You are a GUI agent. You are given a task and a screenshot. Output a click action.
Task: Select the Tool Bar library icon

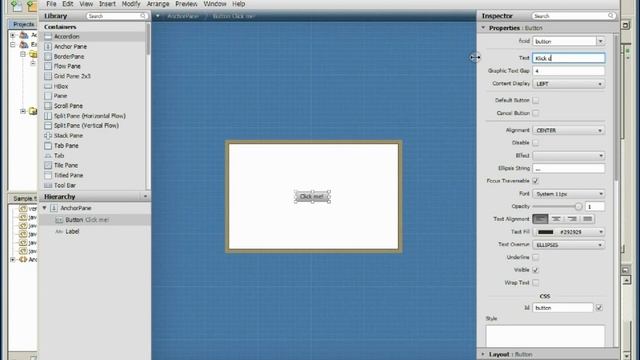coord(48,185)
